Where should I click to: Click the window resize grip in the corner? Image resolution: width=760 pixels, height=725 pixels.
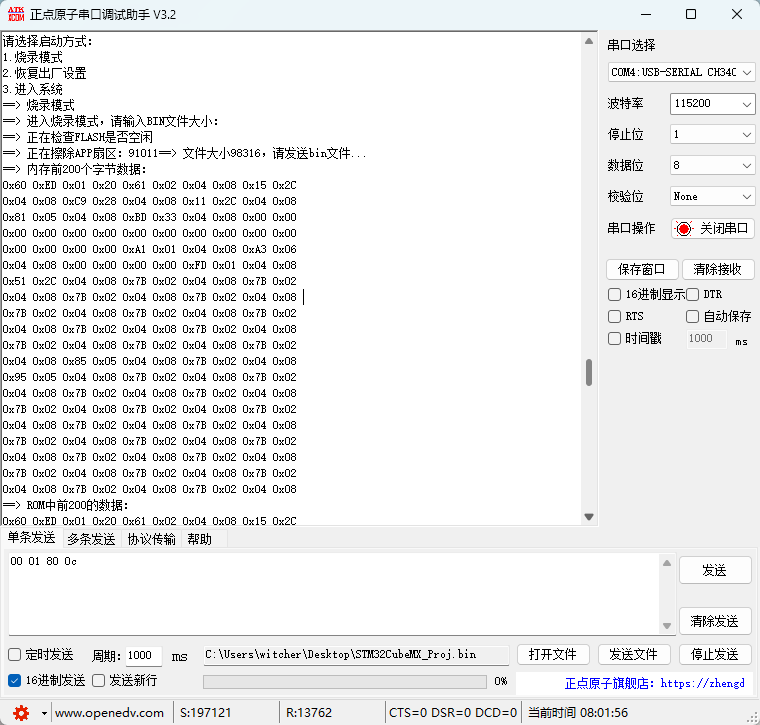click(754, 719)
